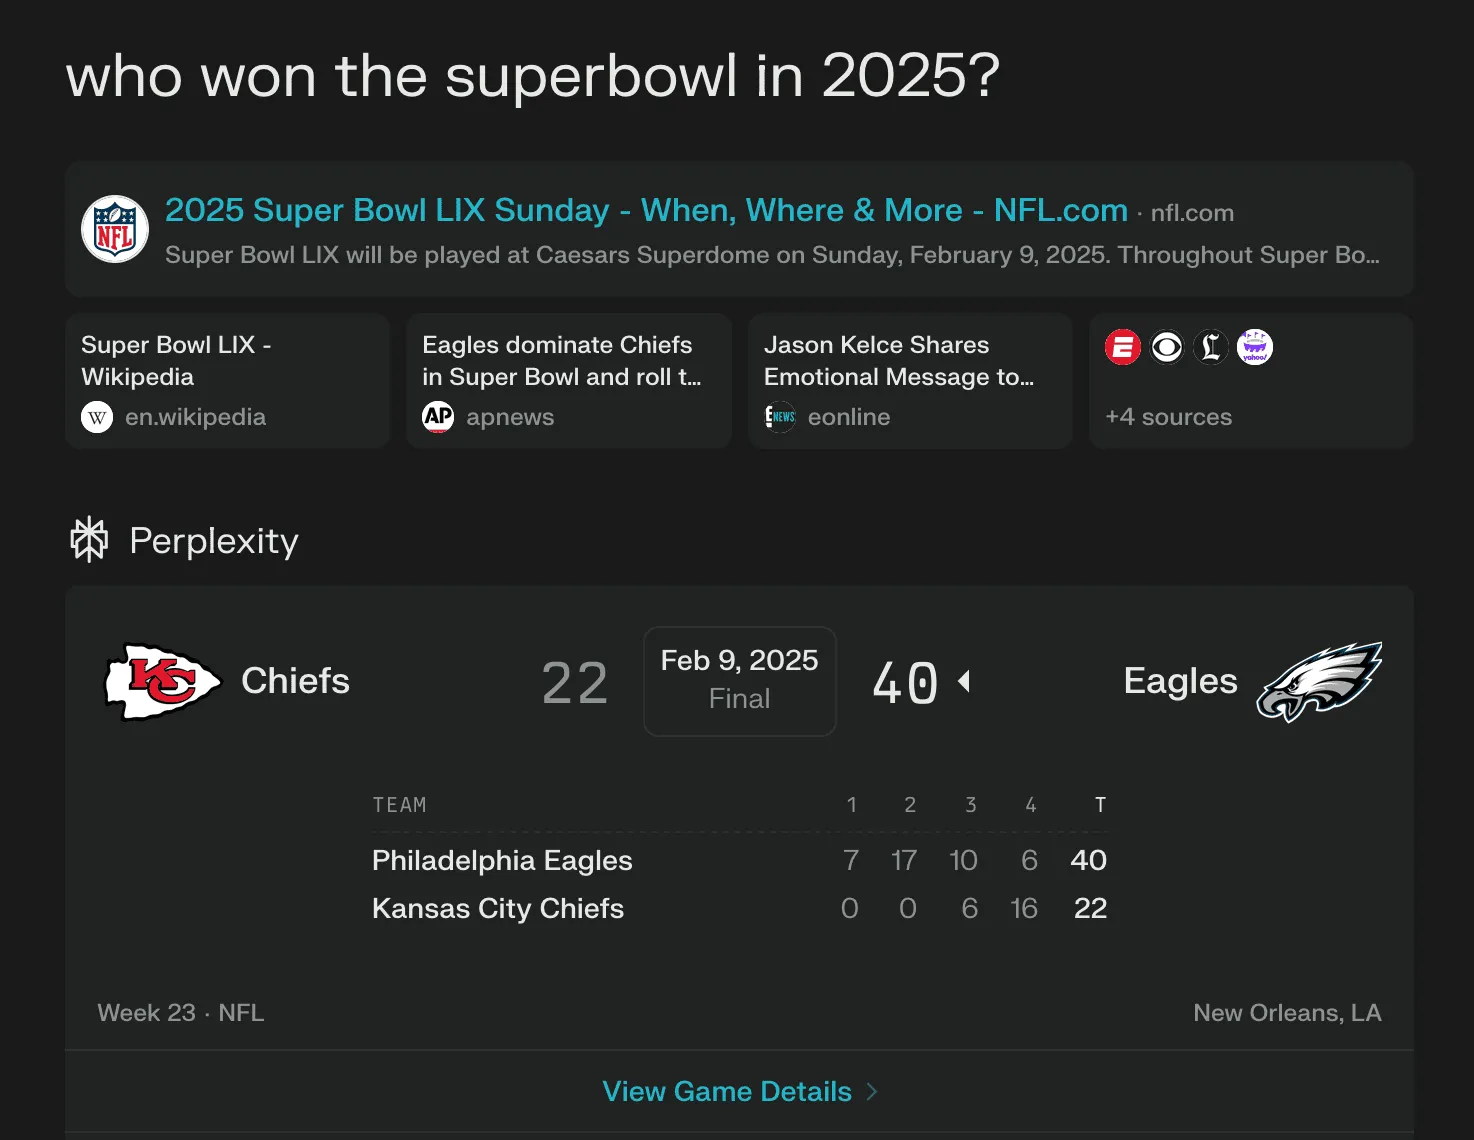Open the Yahoo Sports source icon

(x=1255, y=347)
